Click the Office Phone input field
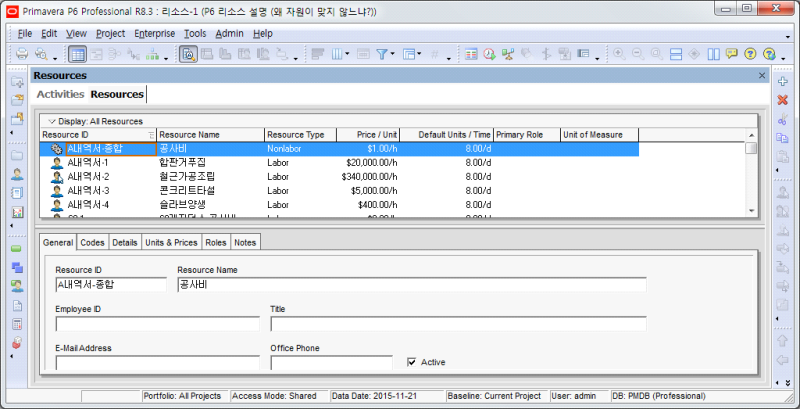800x409 pixels. [331, 363]
